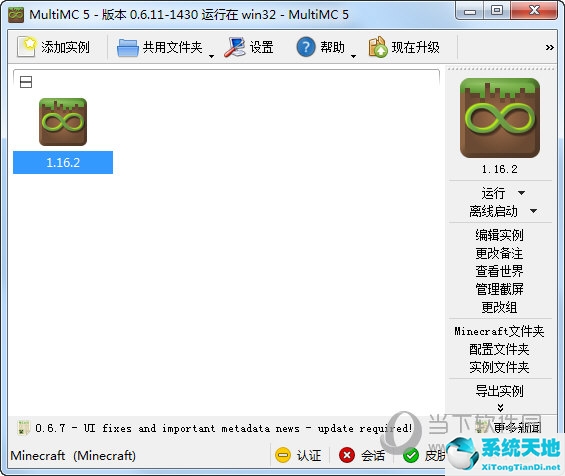Maximize the MultiMC window

coord(497,11)
